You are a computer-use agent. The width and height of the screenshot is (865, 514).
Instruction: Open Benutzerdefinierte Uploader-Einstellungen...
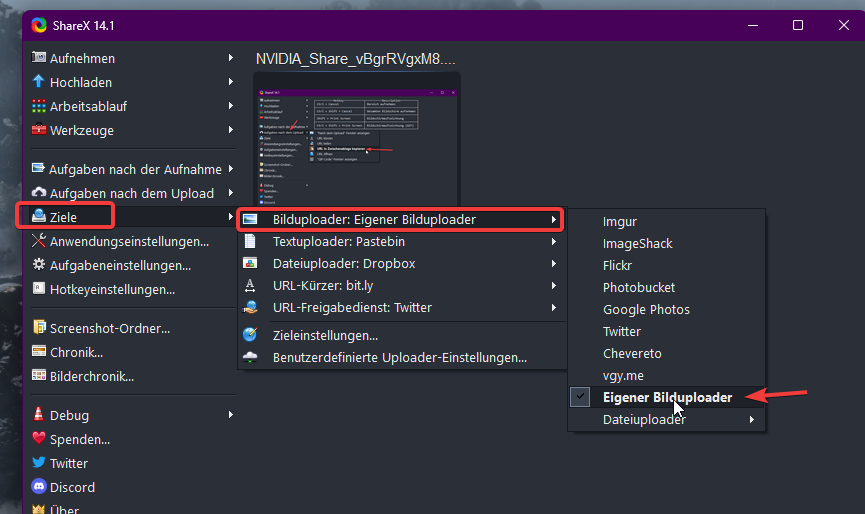click(x=399, y=357)
